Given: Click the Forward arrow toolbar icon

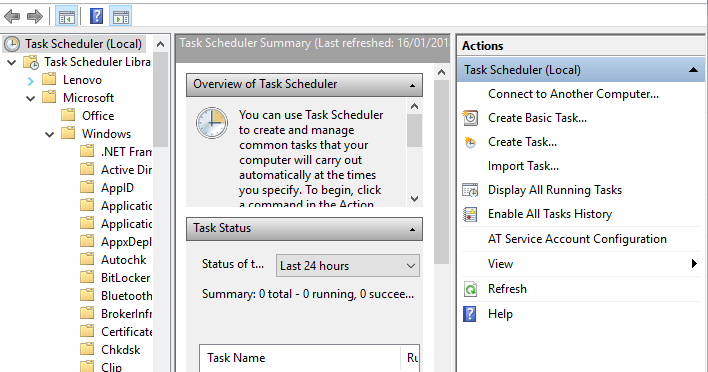Looking at the screenshot, I should click(35, 17).
